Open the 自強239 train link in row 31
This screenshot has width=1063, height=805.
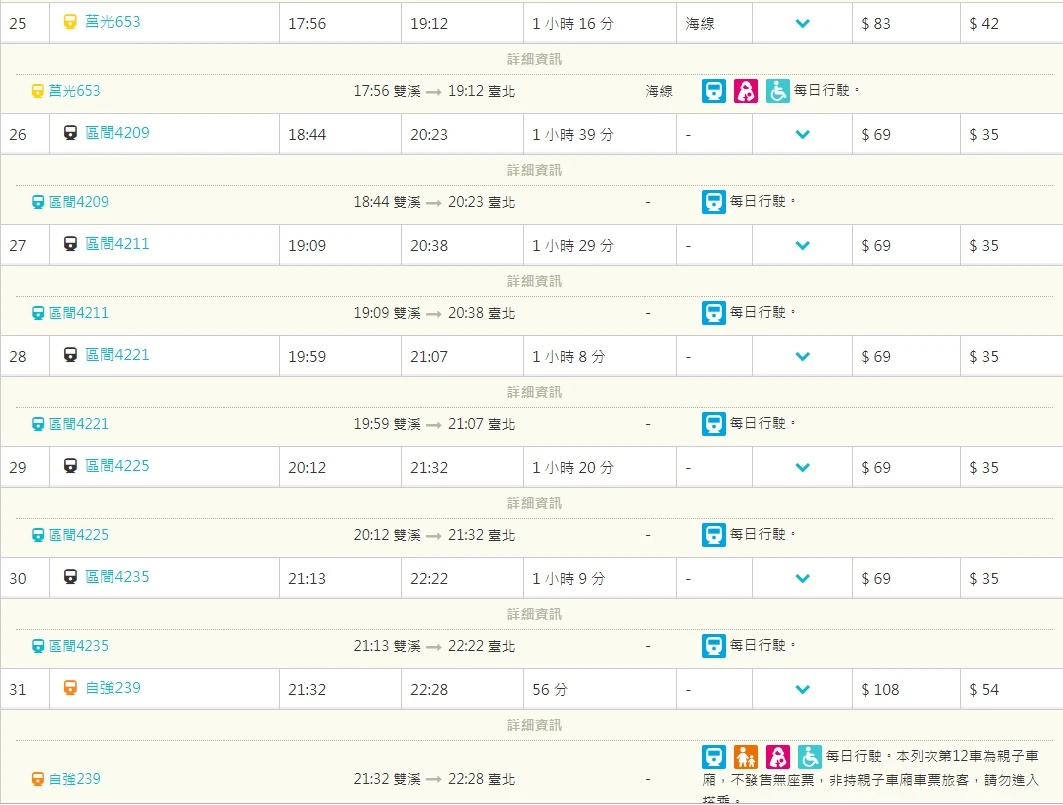113,688
